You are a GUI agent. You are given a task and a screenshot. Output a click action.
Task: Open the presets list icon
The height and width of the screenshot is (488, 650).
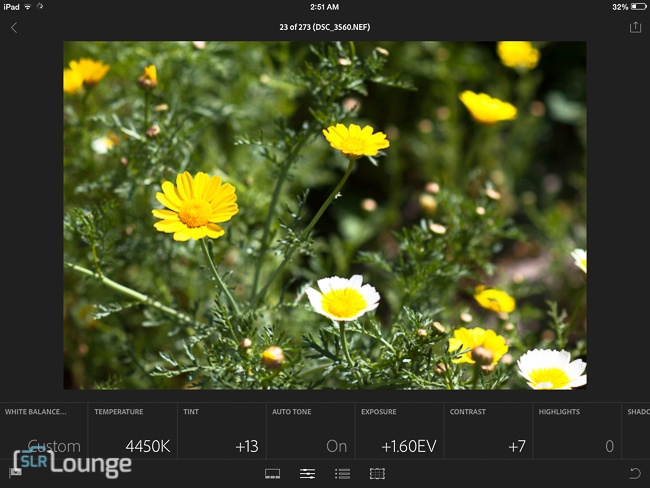point(342,473)
